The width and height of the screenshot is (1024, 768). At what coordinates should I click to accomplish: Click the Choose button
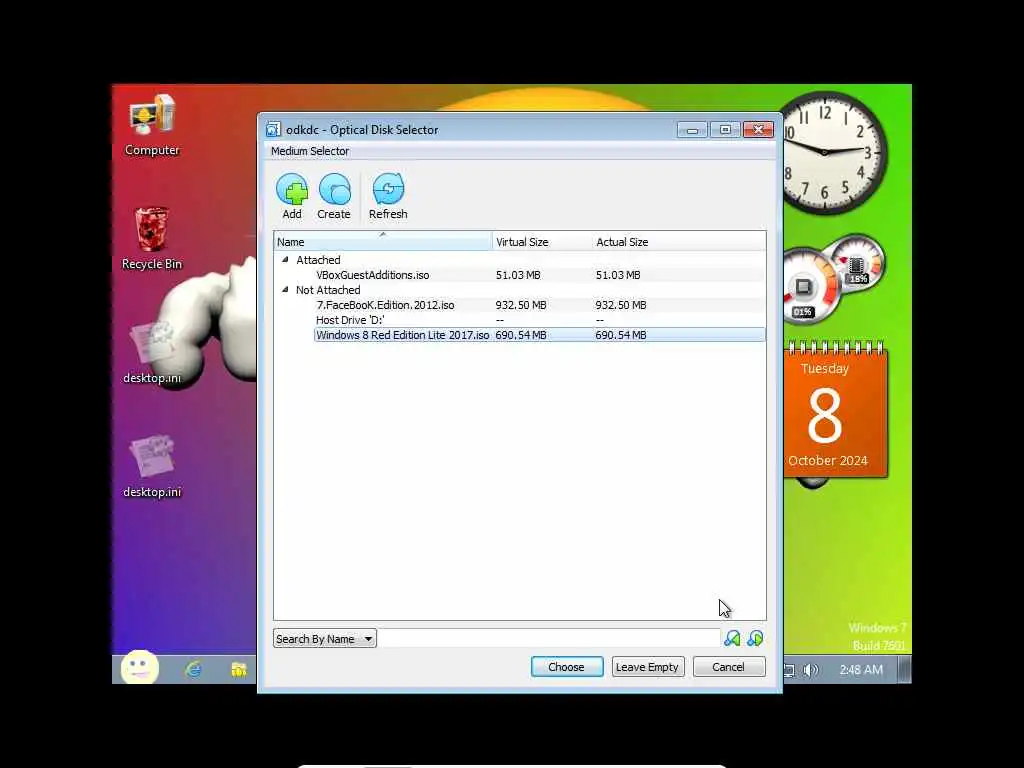pyautogui.click(x=567, y=667)
